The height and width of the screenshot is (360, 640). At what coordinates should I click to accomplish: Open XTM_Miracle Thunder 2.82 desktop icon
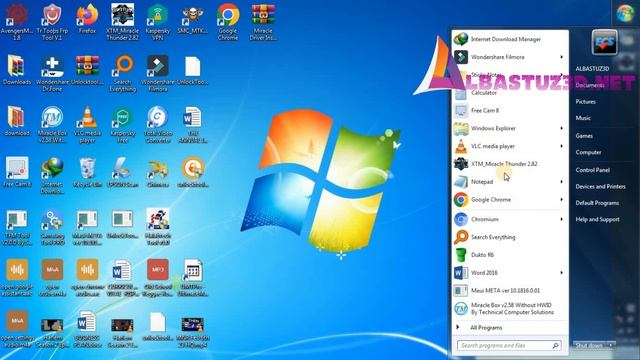point(122,21)
